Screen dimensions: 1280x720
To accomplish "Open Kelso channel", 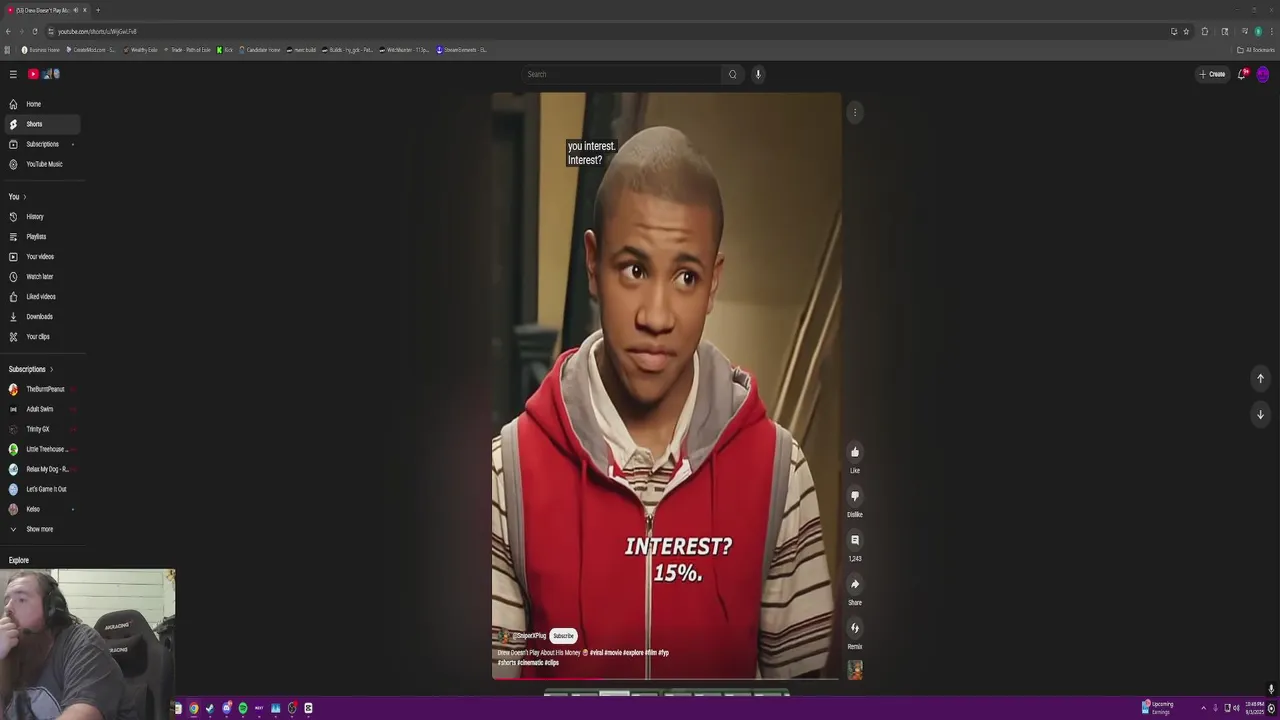I will coord(40,509).
